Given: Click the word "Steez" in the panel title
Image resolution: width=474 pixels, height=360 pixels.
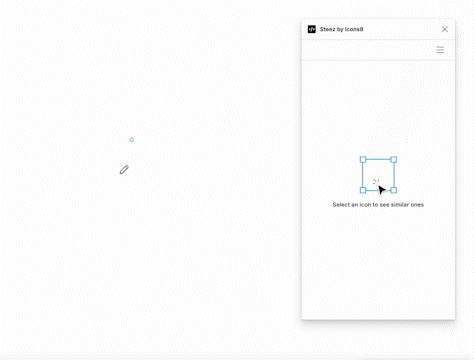Looking at the screenshot, I should click(x=327, y=29).
